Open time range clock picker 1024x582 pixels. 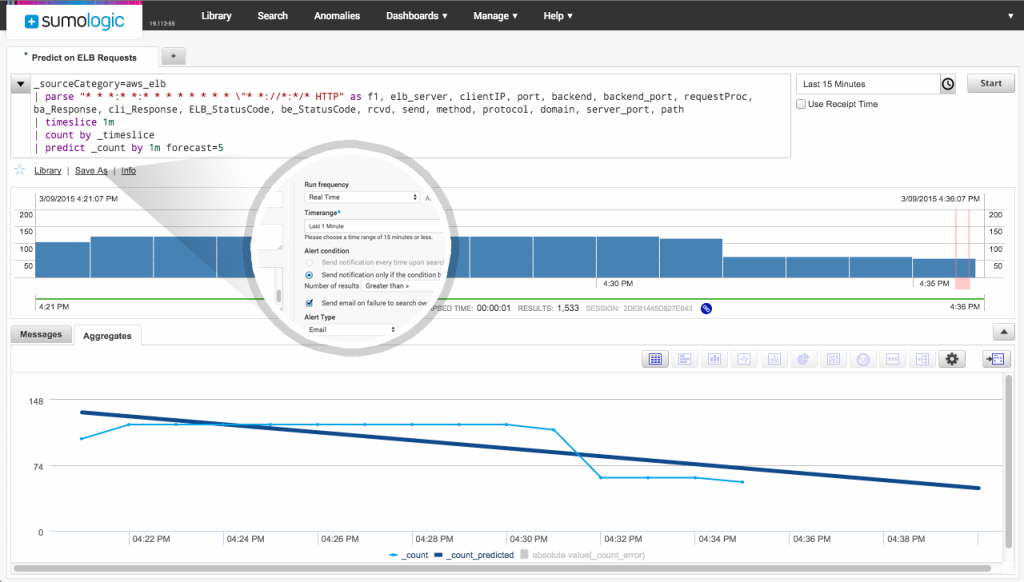tap(948, 84)
